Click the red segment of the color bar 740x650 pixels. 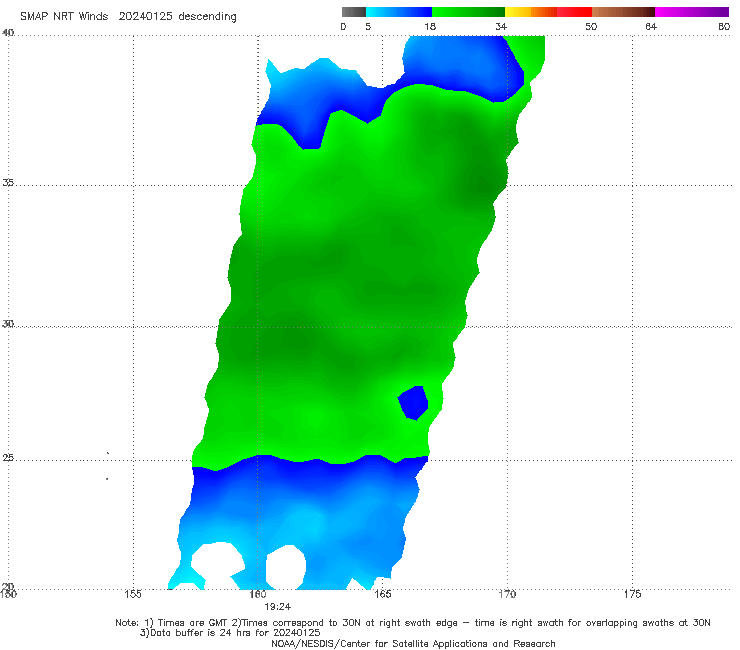click(x=574, y=12)
